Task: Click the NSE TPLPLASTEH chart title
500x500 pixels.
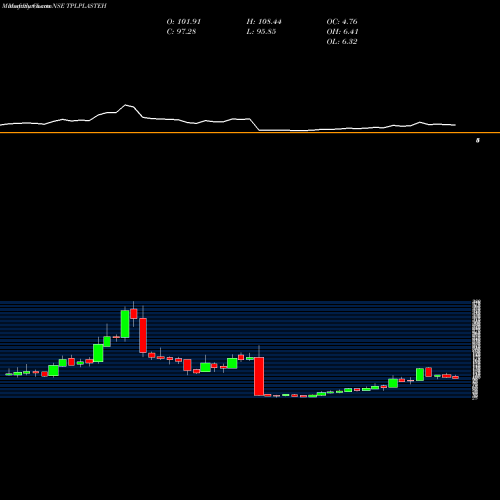Action: click(79, 6)
